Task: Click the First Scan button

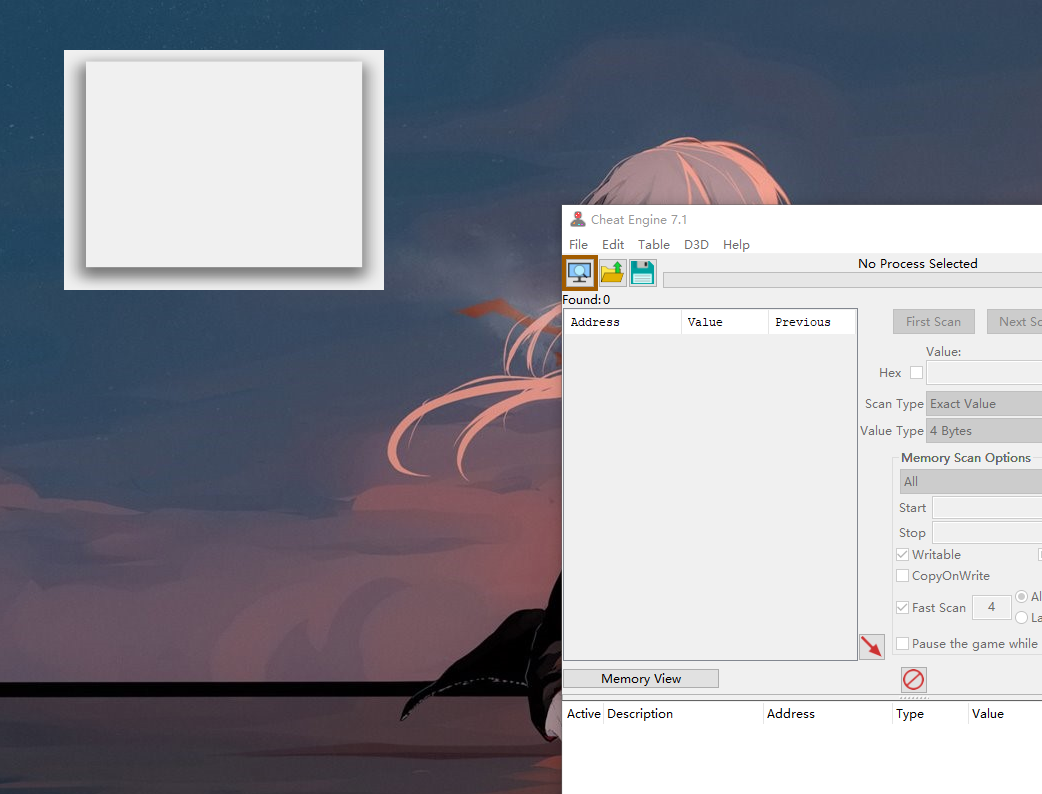Action: pyautogui.click(x=934, y=322)
